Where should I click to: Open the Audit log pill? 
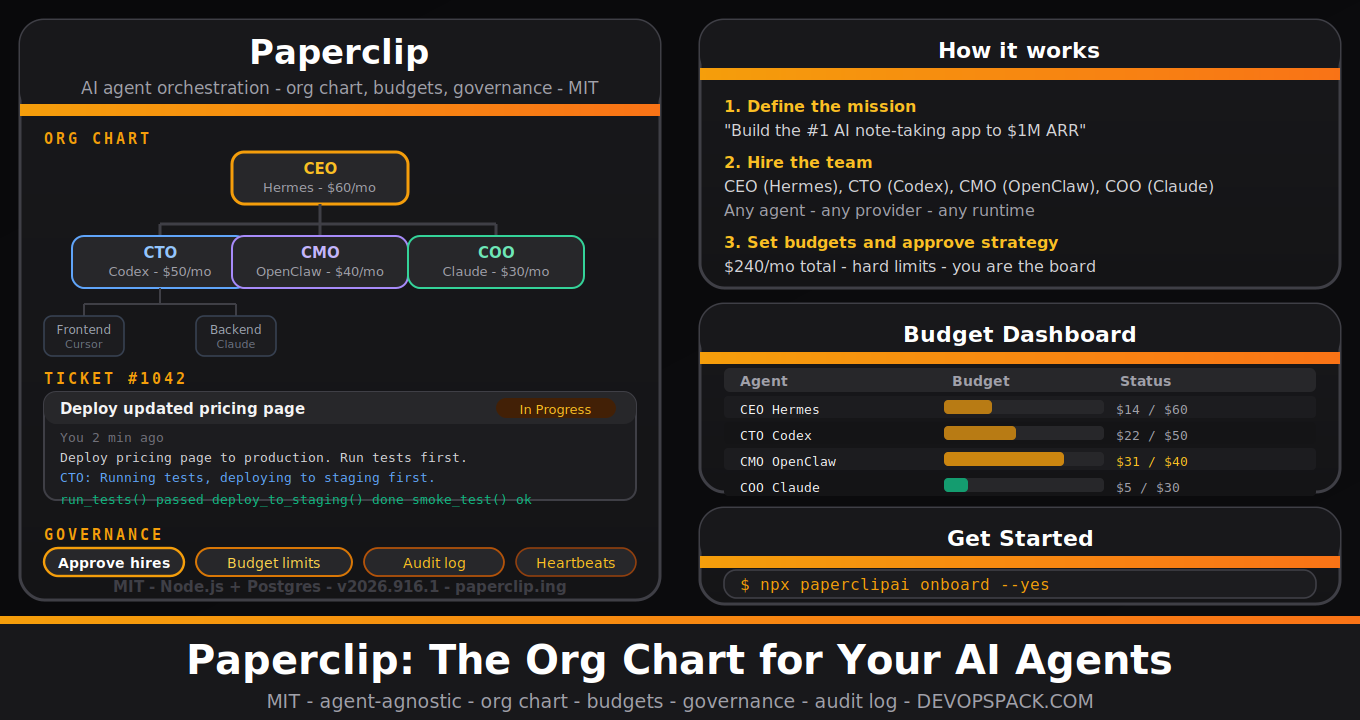434,563
